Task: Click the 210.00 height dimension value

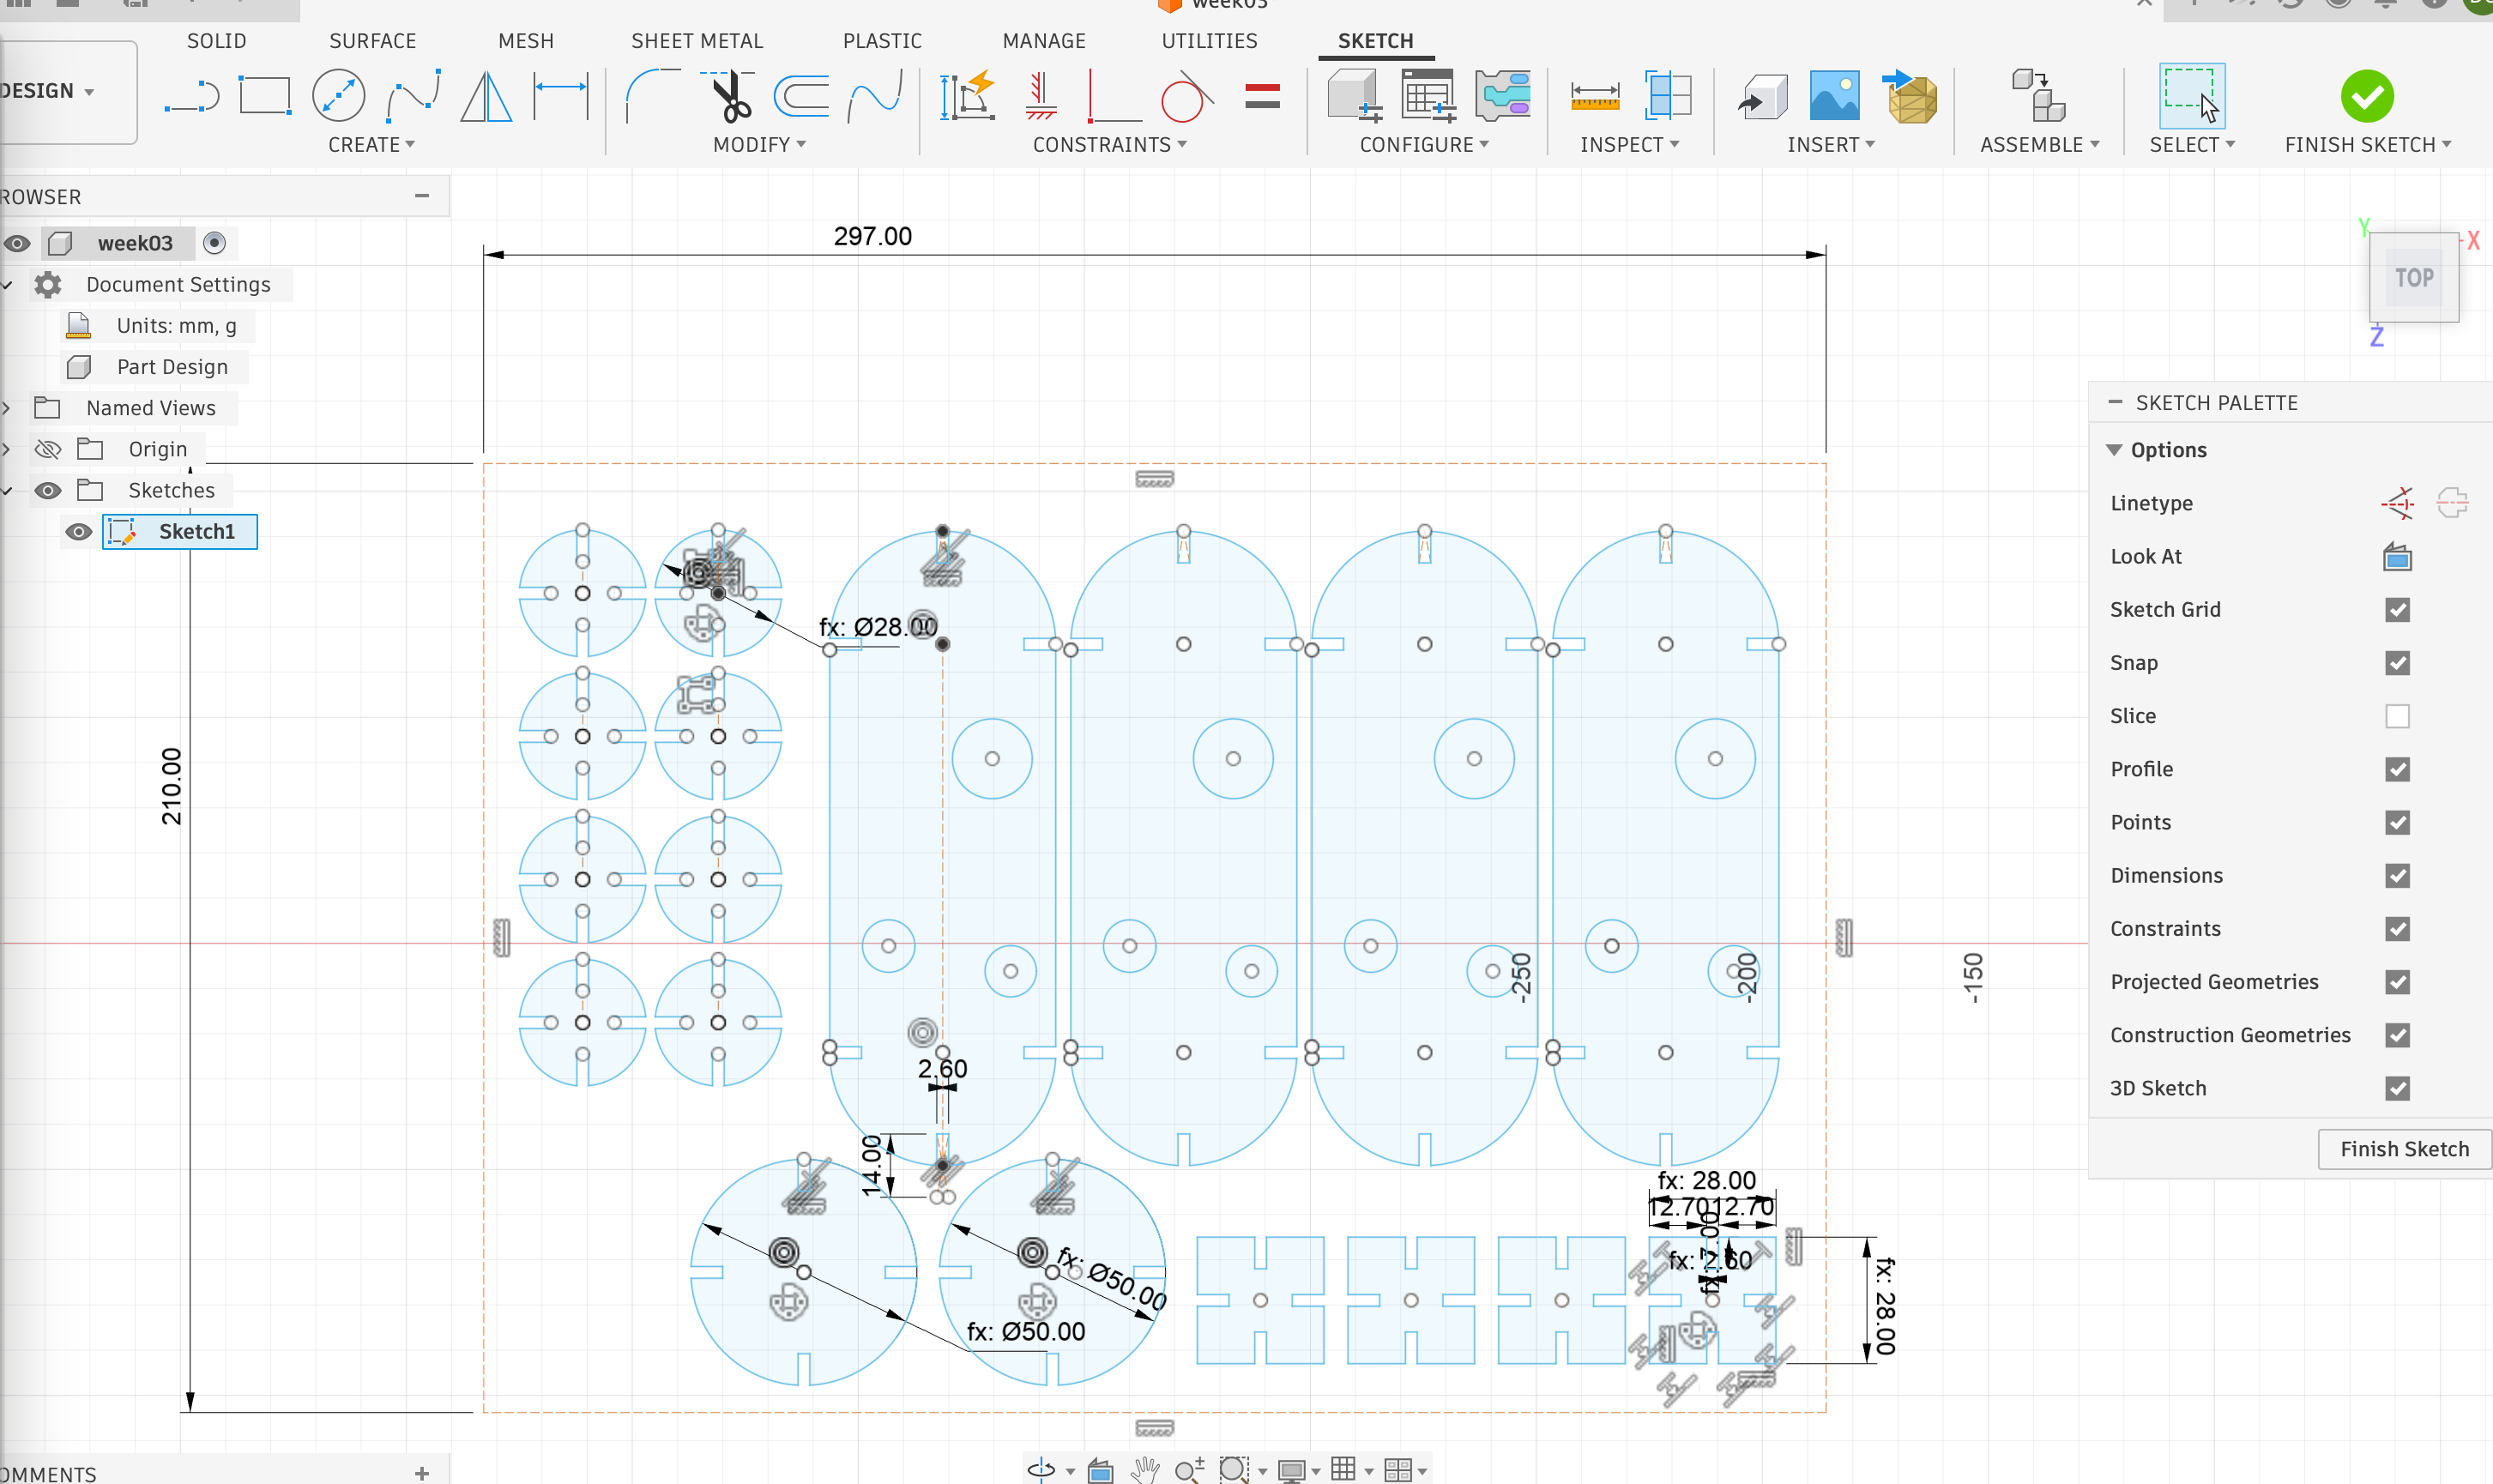Action: [172, 786]
